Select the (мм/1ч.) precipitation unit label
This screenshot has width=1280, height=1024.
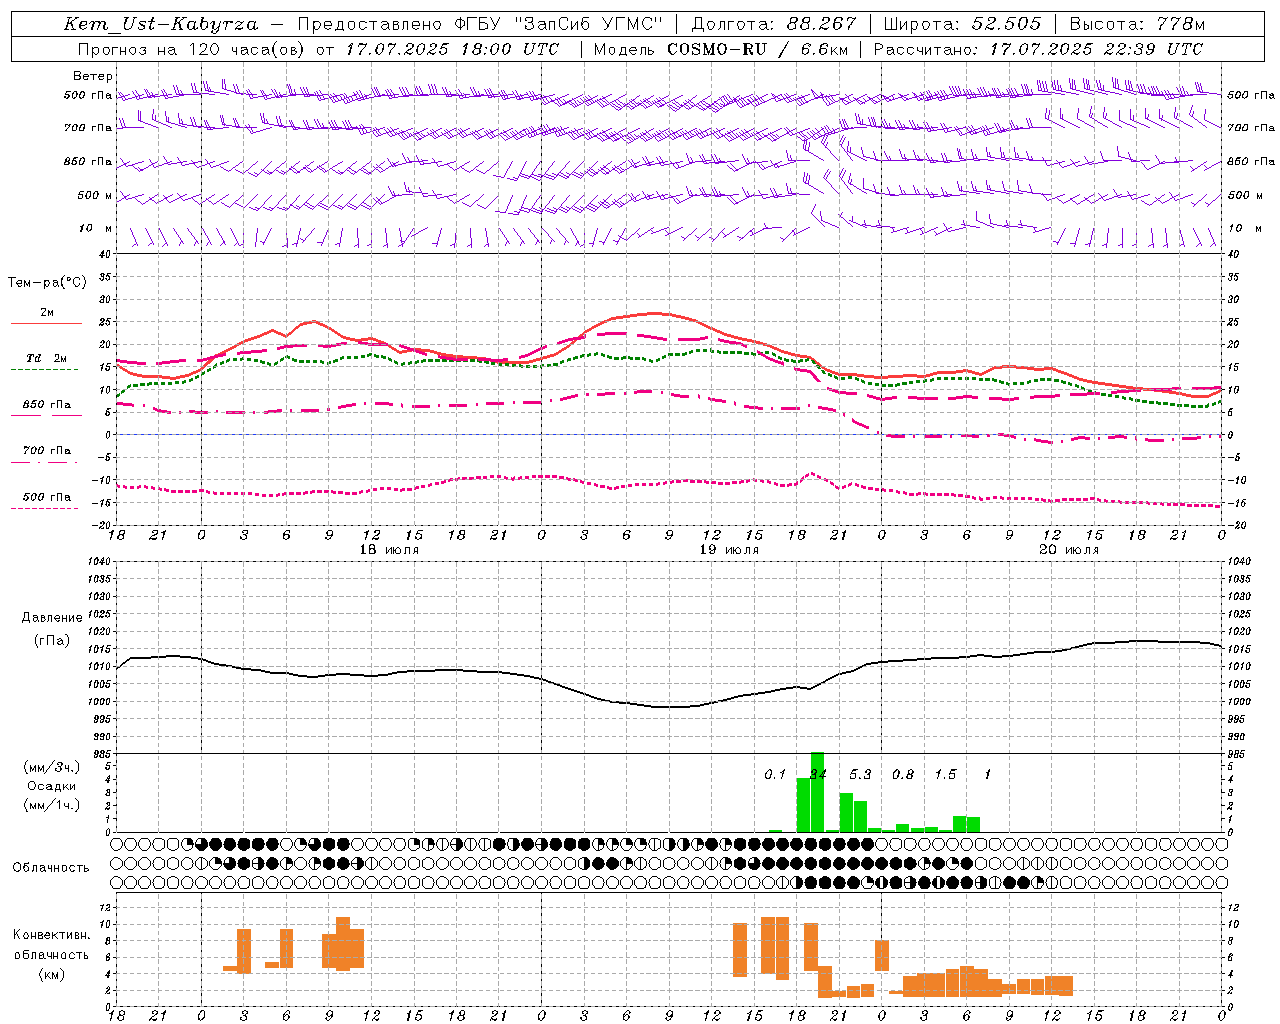pyautogui.click(x=52, y=805)
